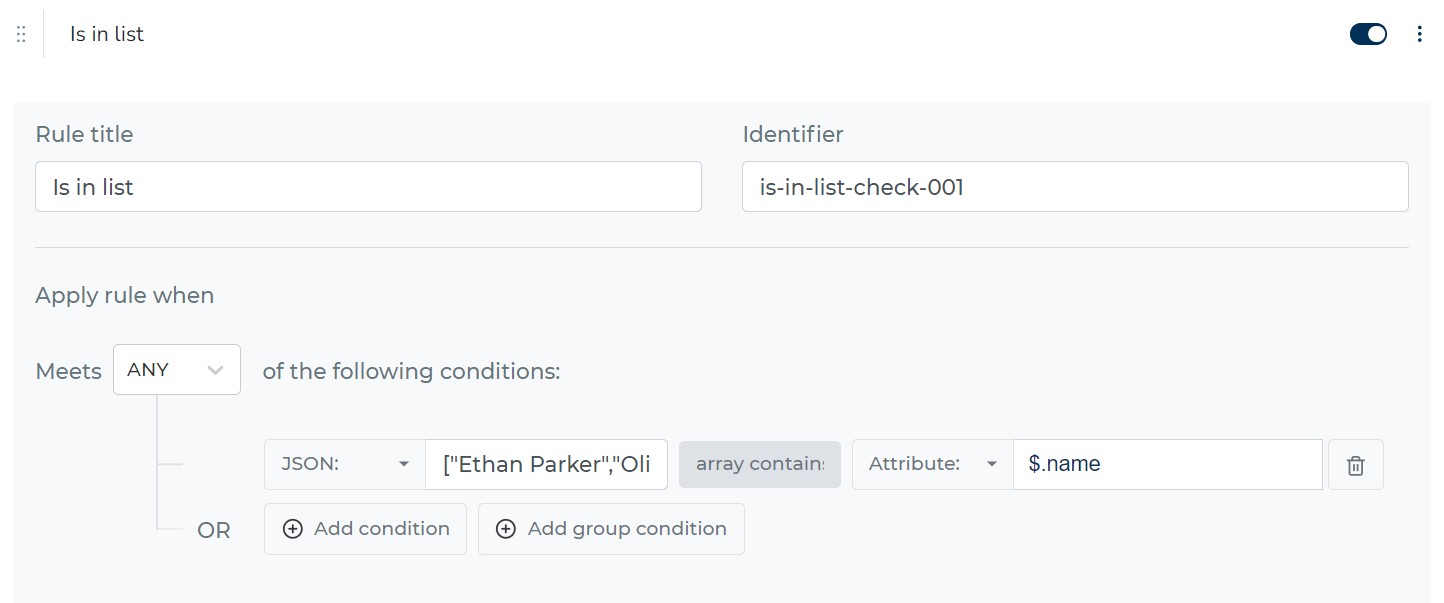Click the array contains operator selector

click(760, 465)
